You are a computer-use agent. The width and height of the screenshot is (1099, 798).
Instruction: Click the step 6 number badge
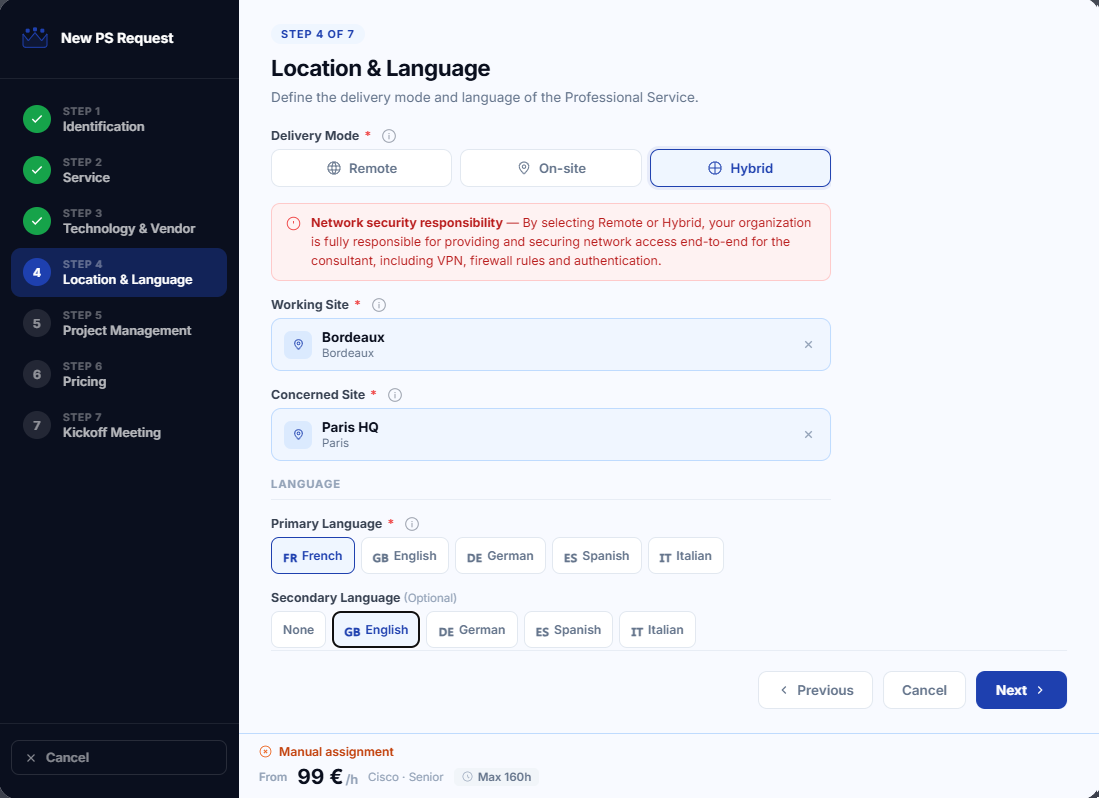click(x=37, y=375)
